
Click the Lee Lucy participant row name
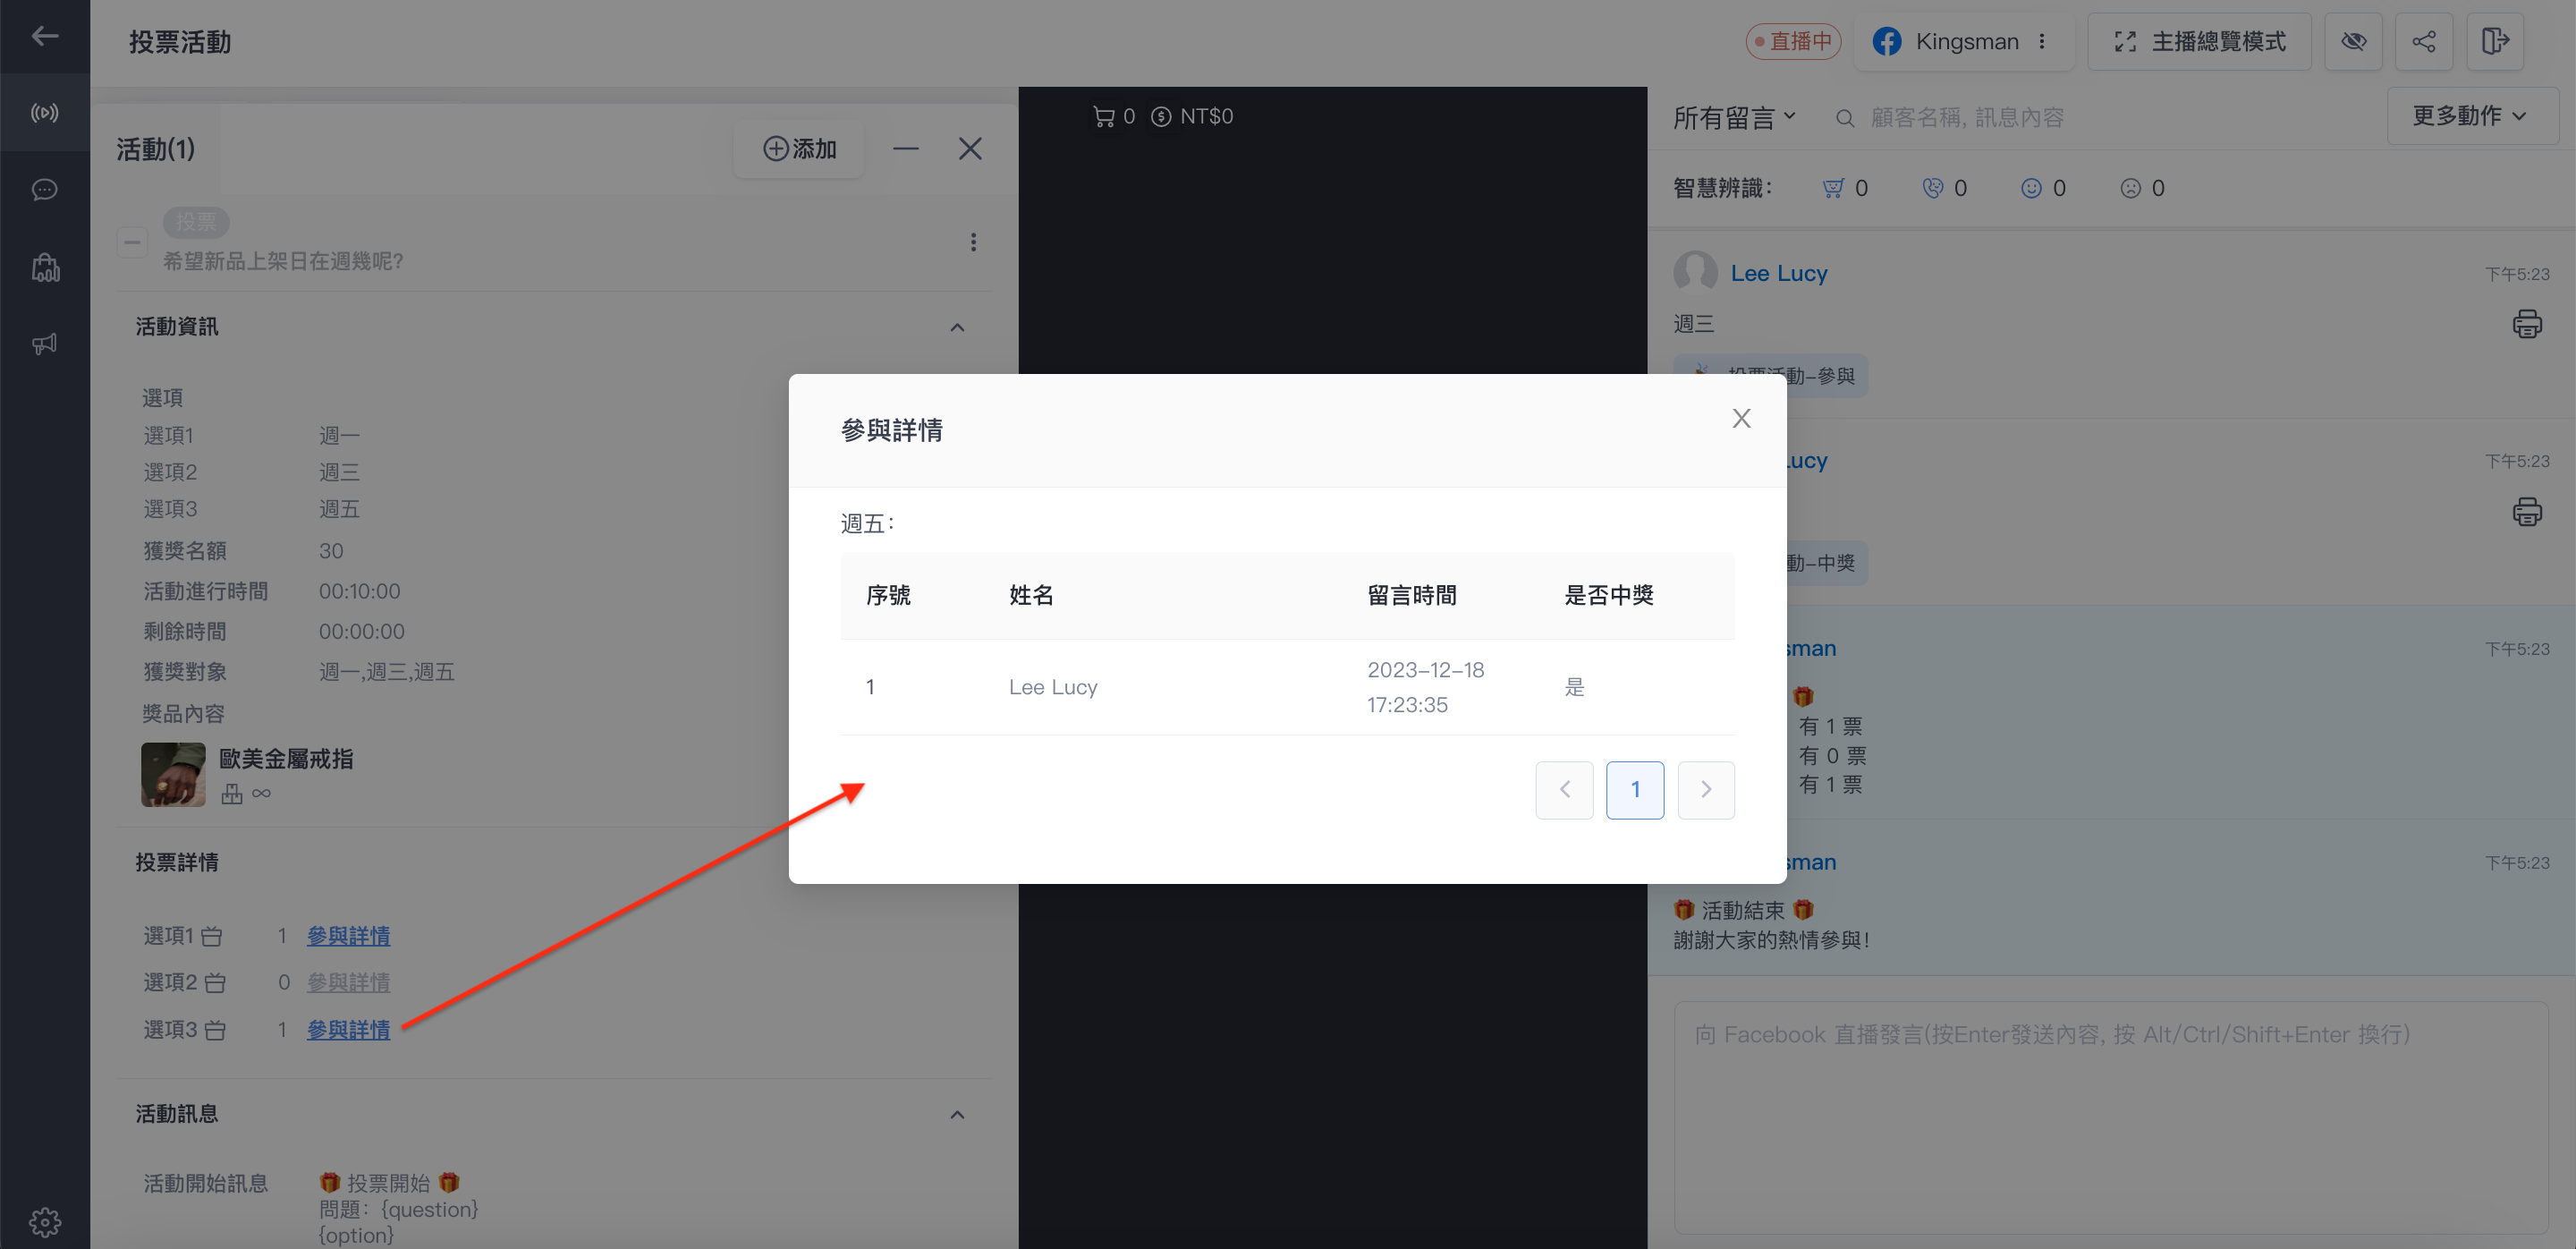[x=1053, y=687]
